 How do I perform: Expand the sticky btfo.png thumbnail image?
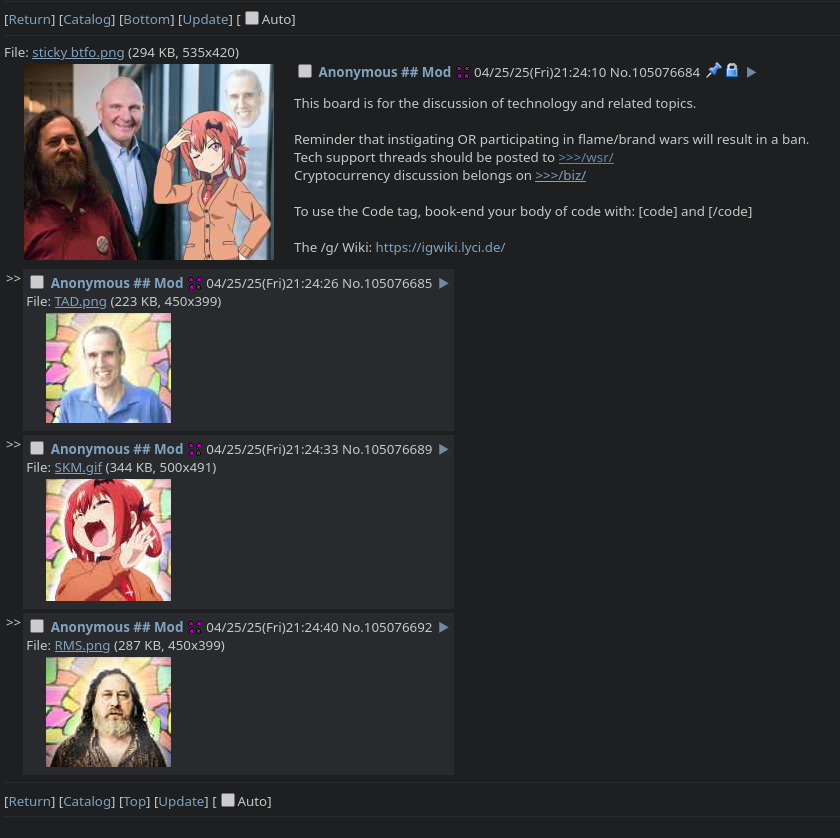coord(149,162)
